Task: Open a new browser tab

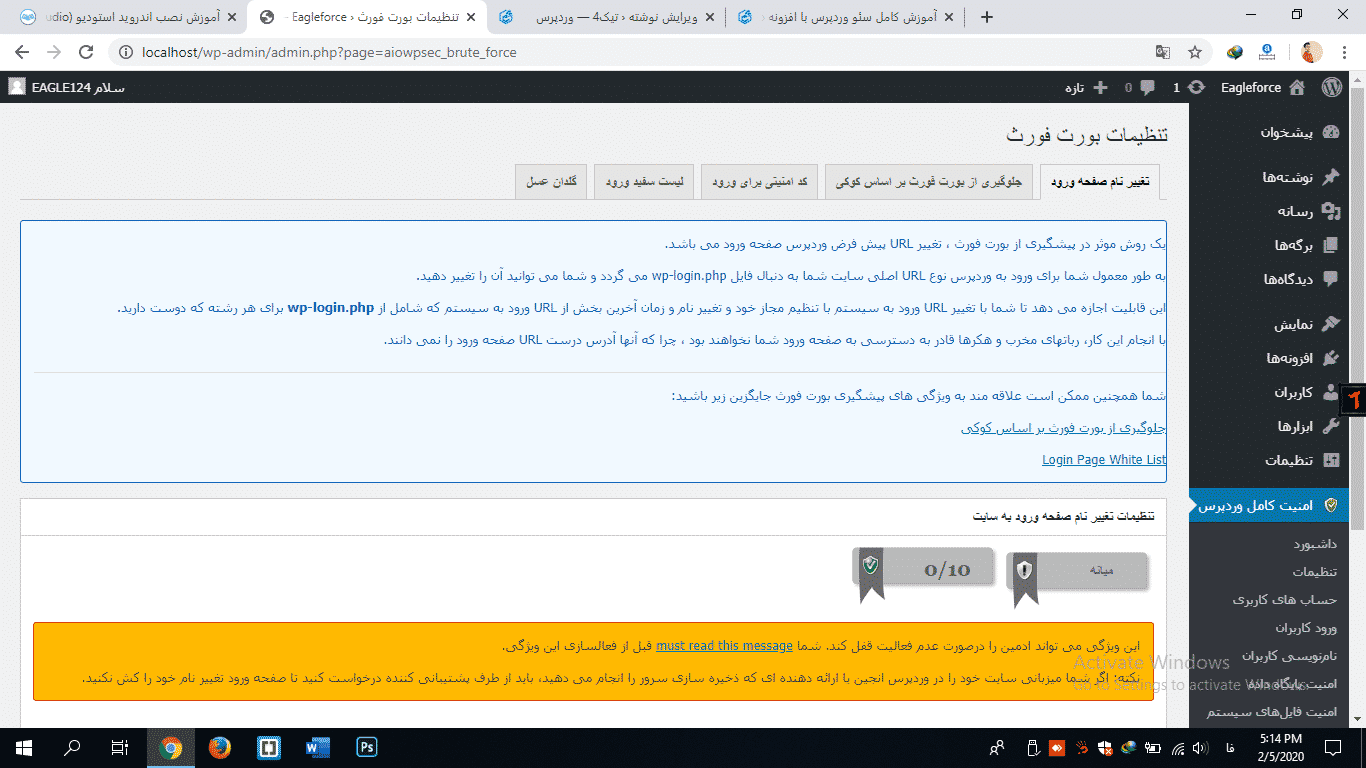Action: click(987, 17)
